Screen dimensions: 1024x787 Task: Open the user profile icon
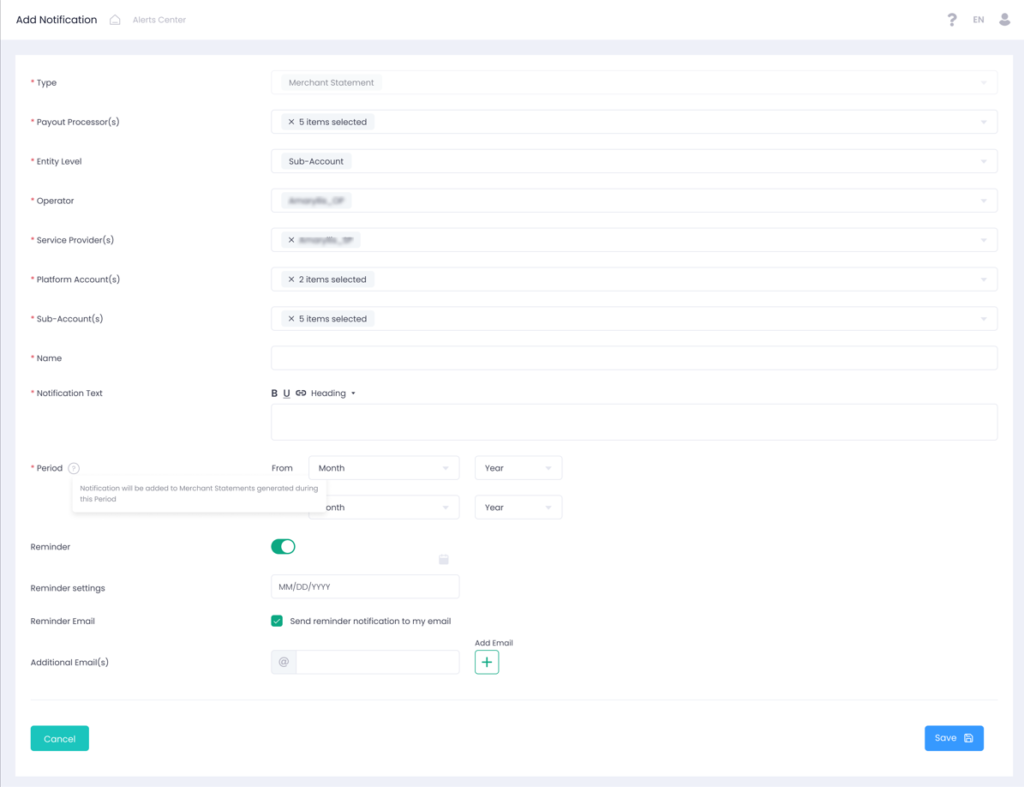click(x=1005, y=20)
